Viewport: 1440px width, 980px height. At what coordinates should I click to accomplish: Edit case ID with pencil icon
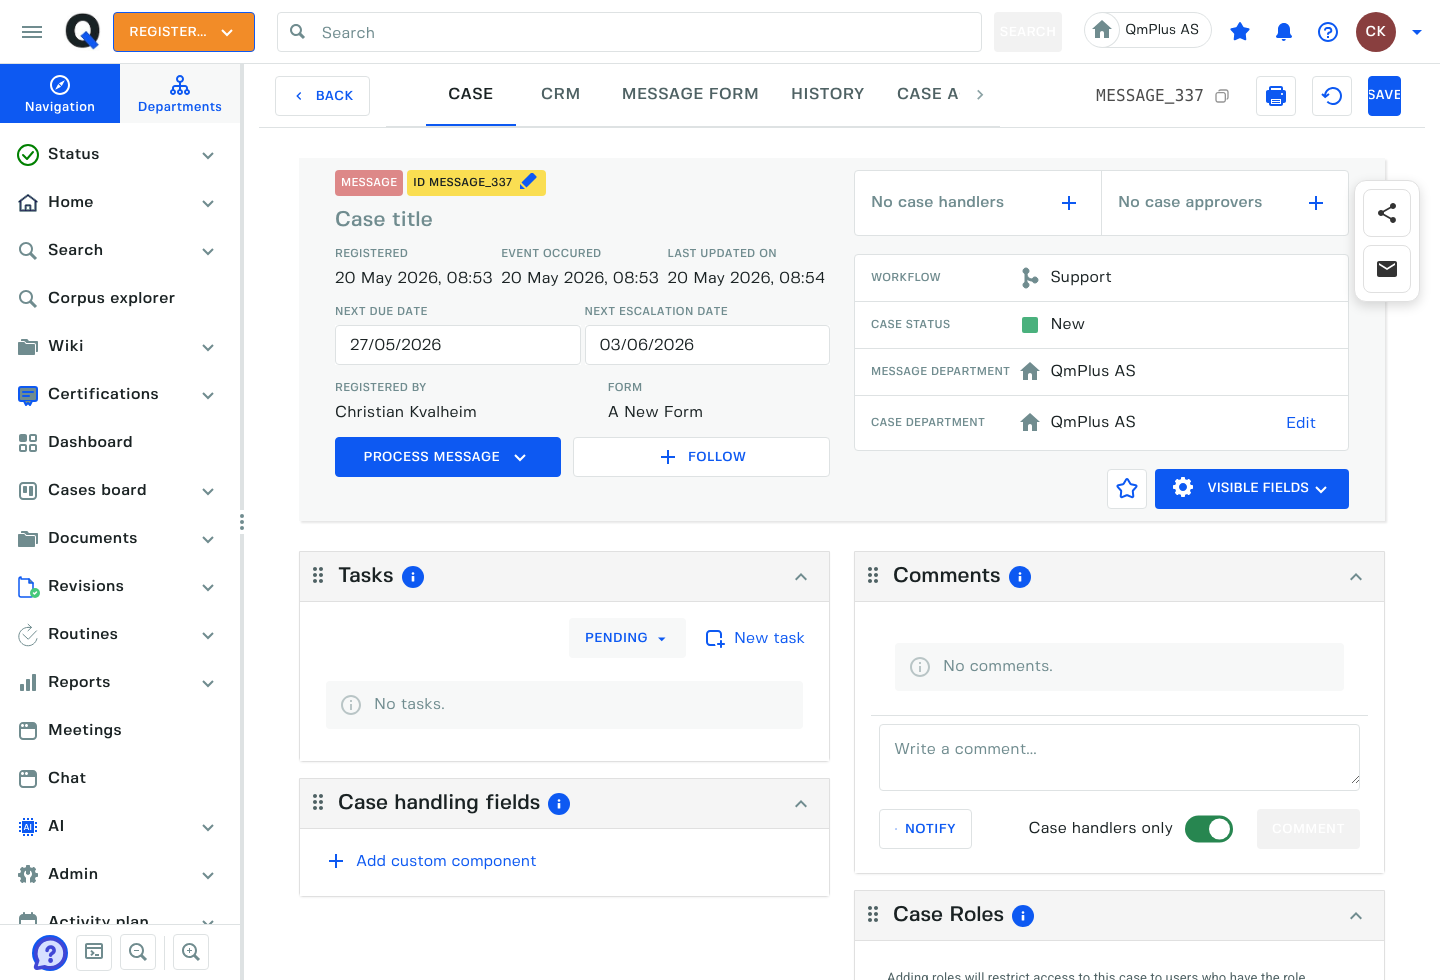529,182
